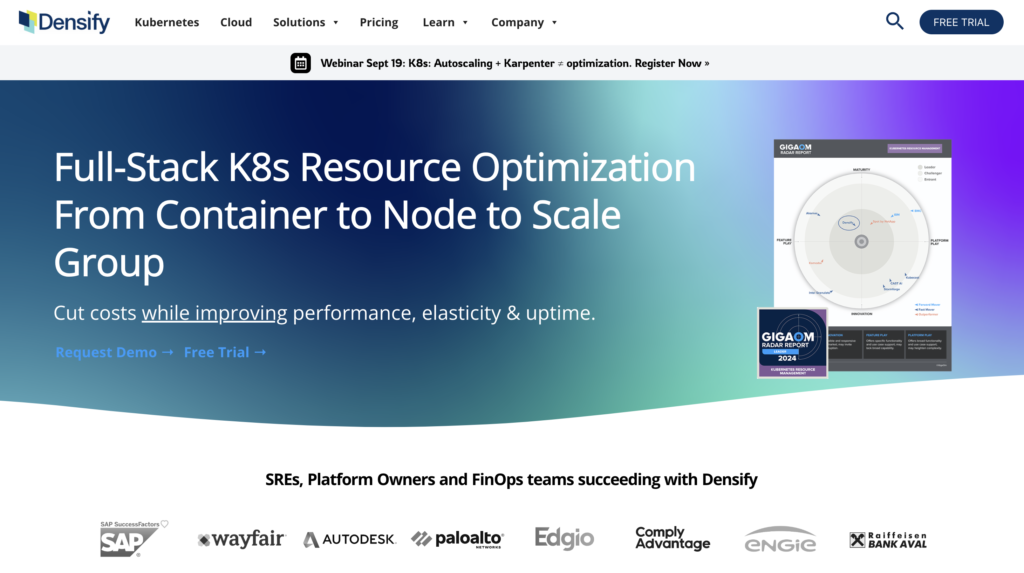Follow the Request Demo link
Image resolution: width=1024 pixels, height=573 pixels.
coord(114,352)
